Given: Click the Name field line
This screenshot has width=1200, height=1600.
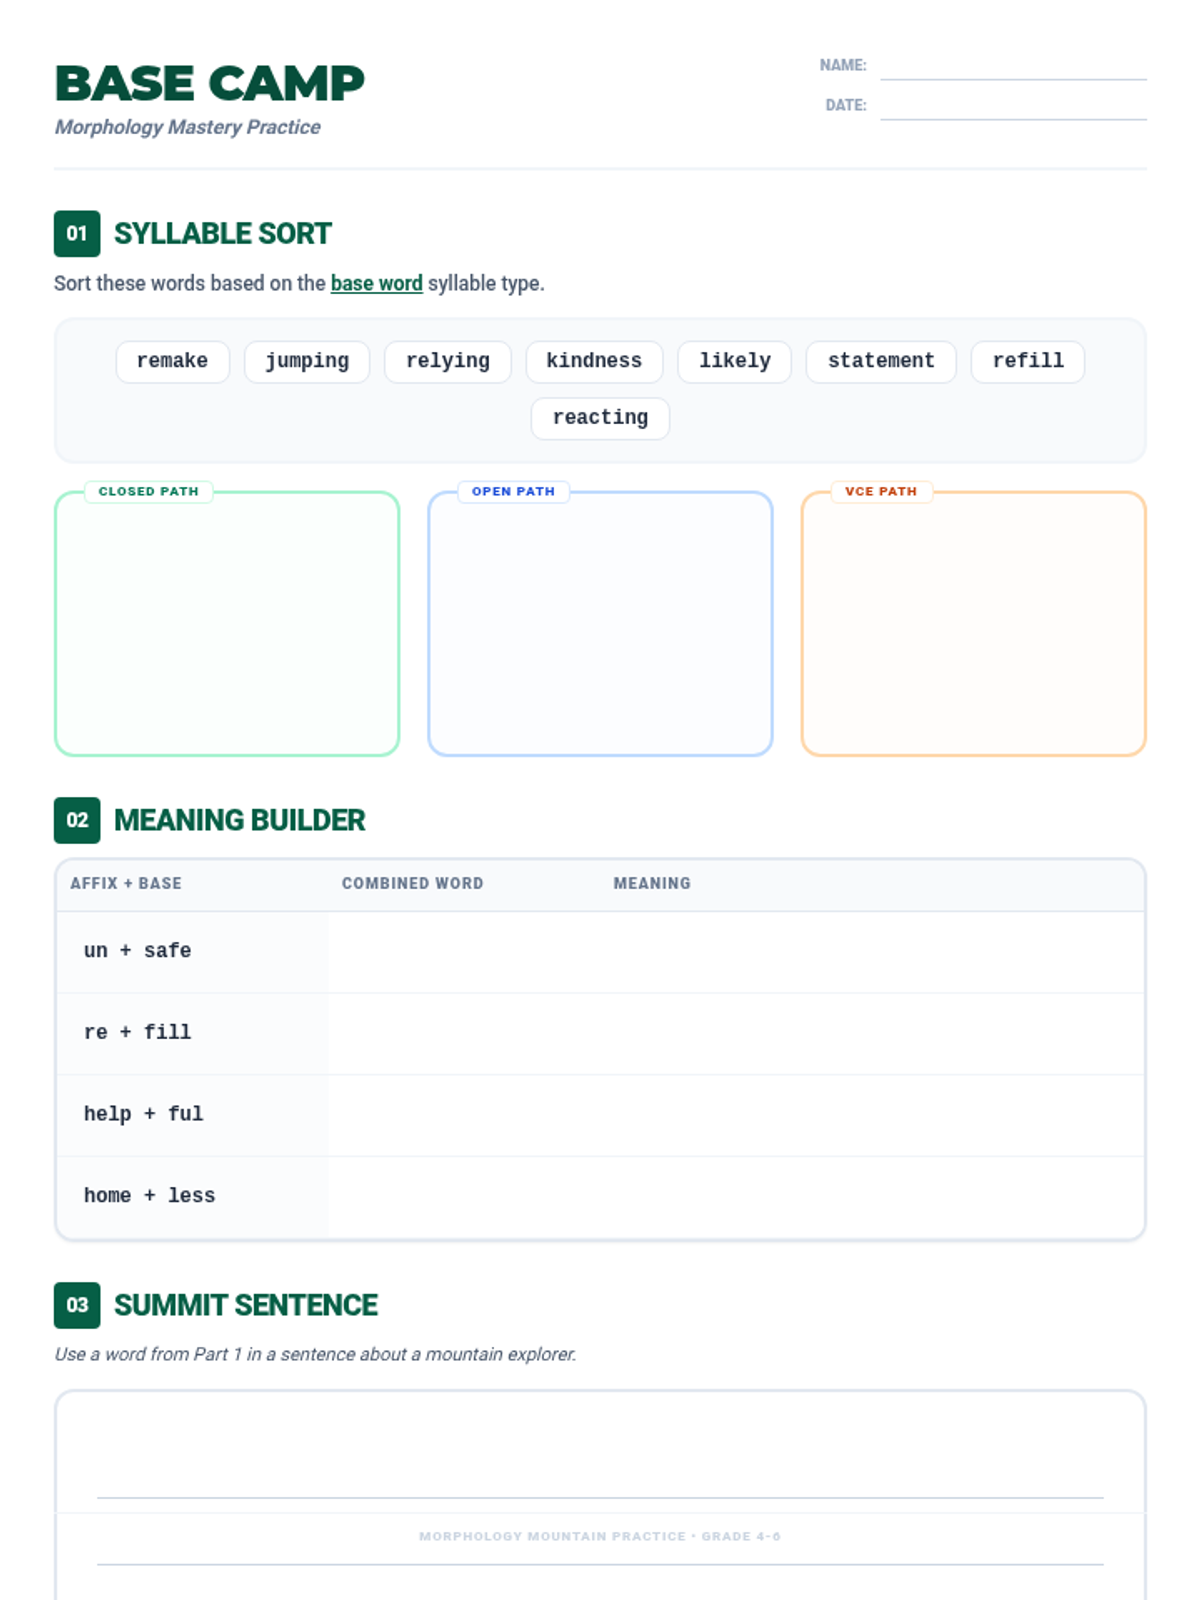Looking at the screenshot, I should pos(1012,68).
